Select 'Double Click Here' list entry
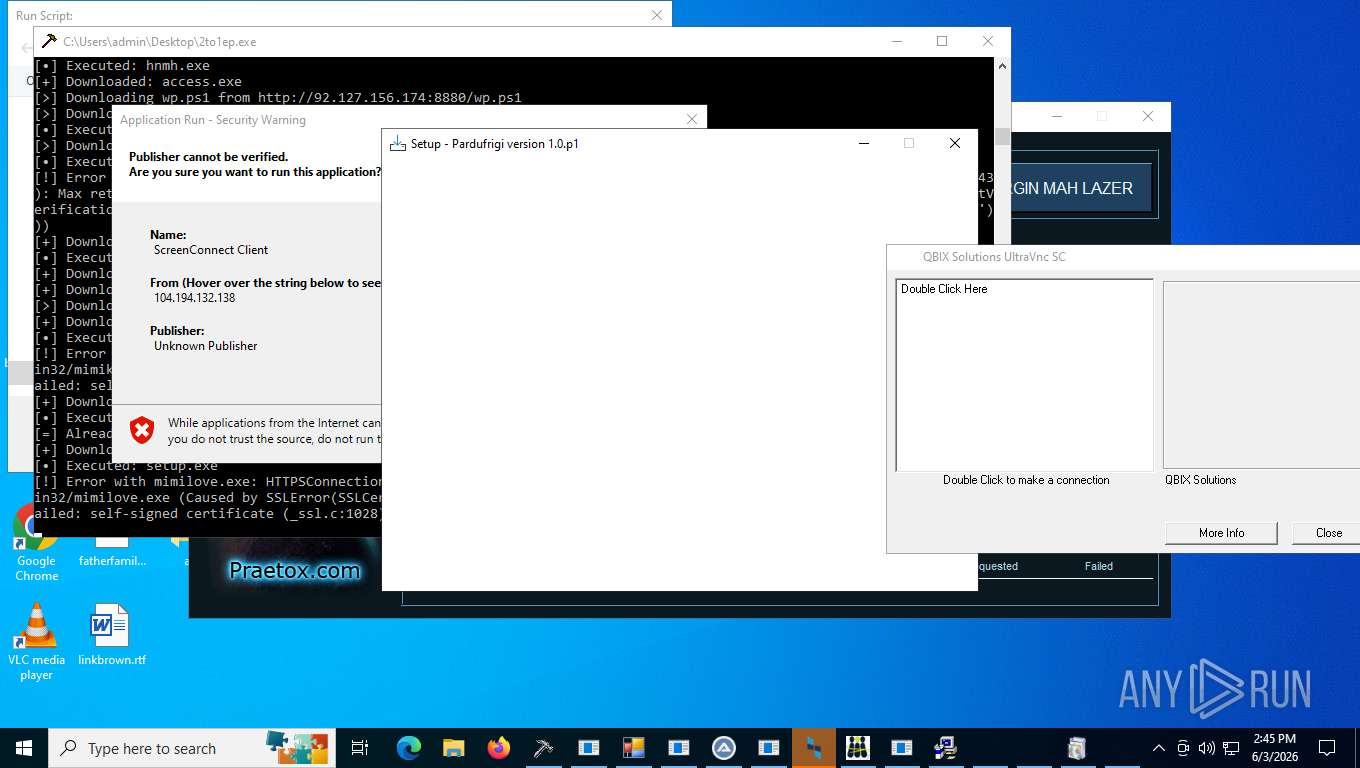Viewport: 1360px width, 768px height. point(944,289)
